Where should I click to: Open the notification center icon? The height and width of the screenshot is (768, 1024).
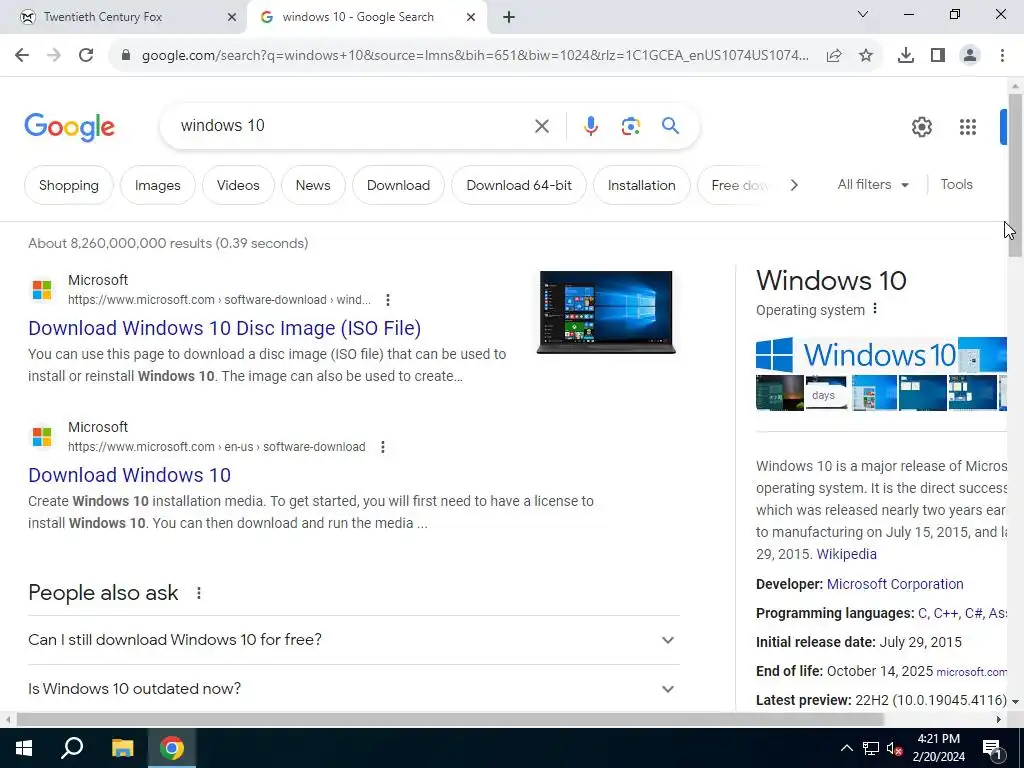pyautogui.click(x=992, y=749)
